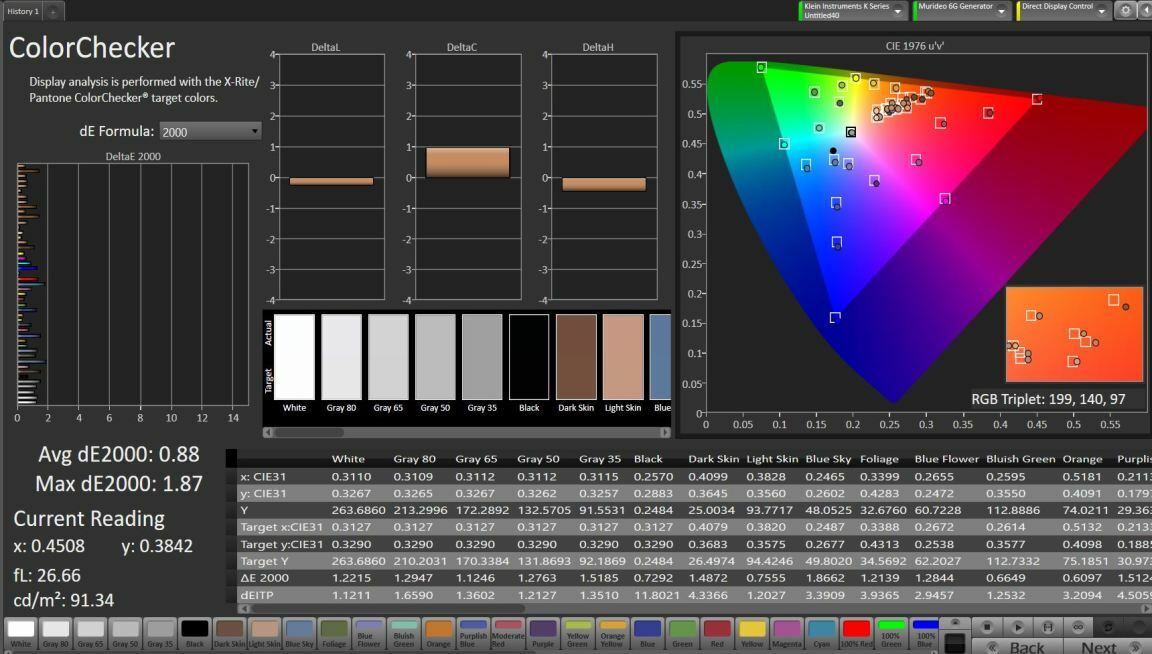Click the refresh icon near Next button
The width and height of the screenshot is (1152, 654).
[x=1108, y=627]
